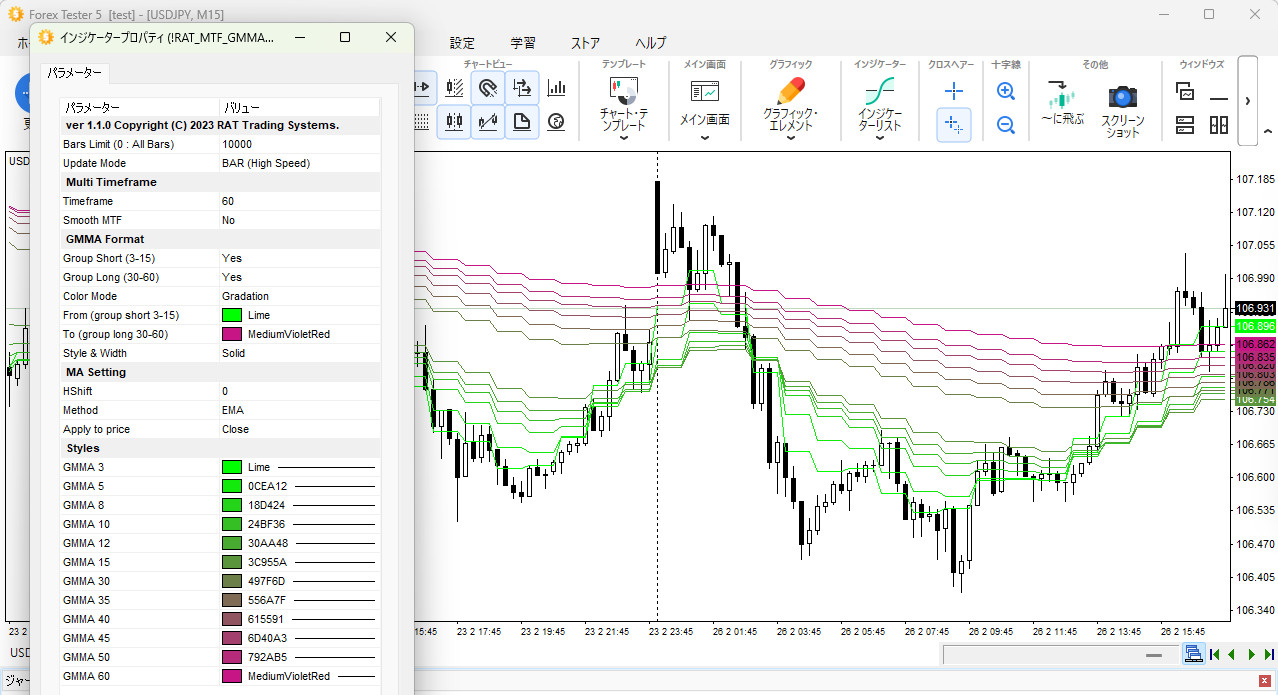This screenshot has width=1278, height=695.
Task: Select the パラメーター tab in properties dialog
Action: (74, 73)
